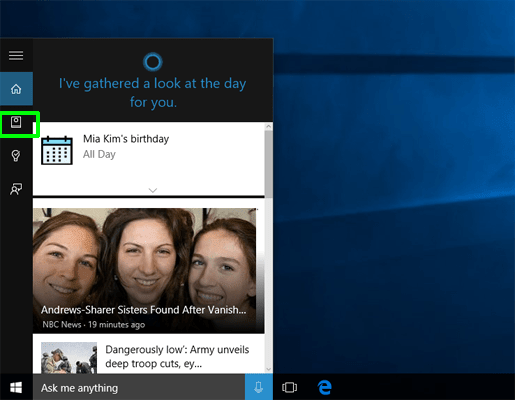Screen dimensions: 515x400
Task: Open the Andrews-Sharer Sisters news story
Action: click(x=149, y=270)
